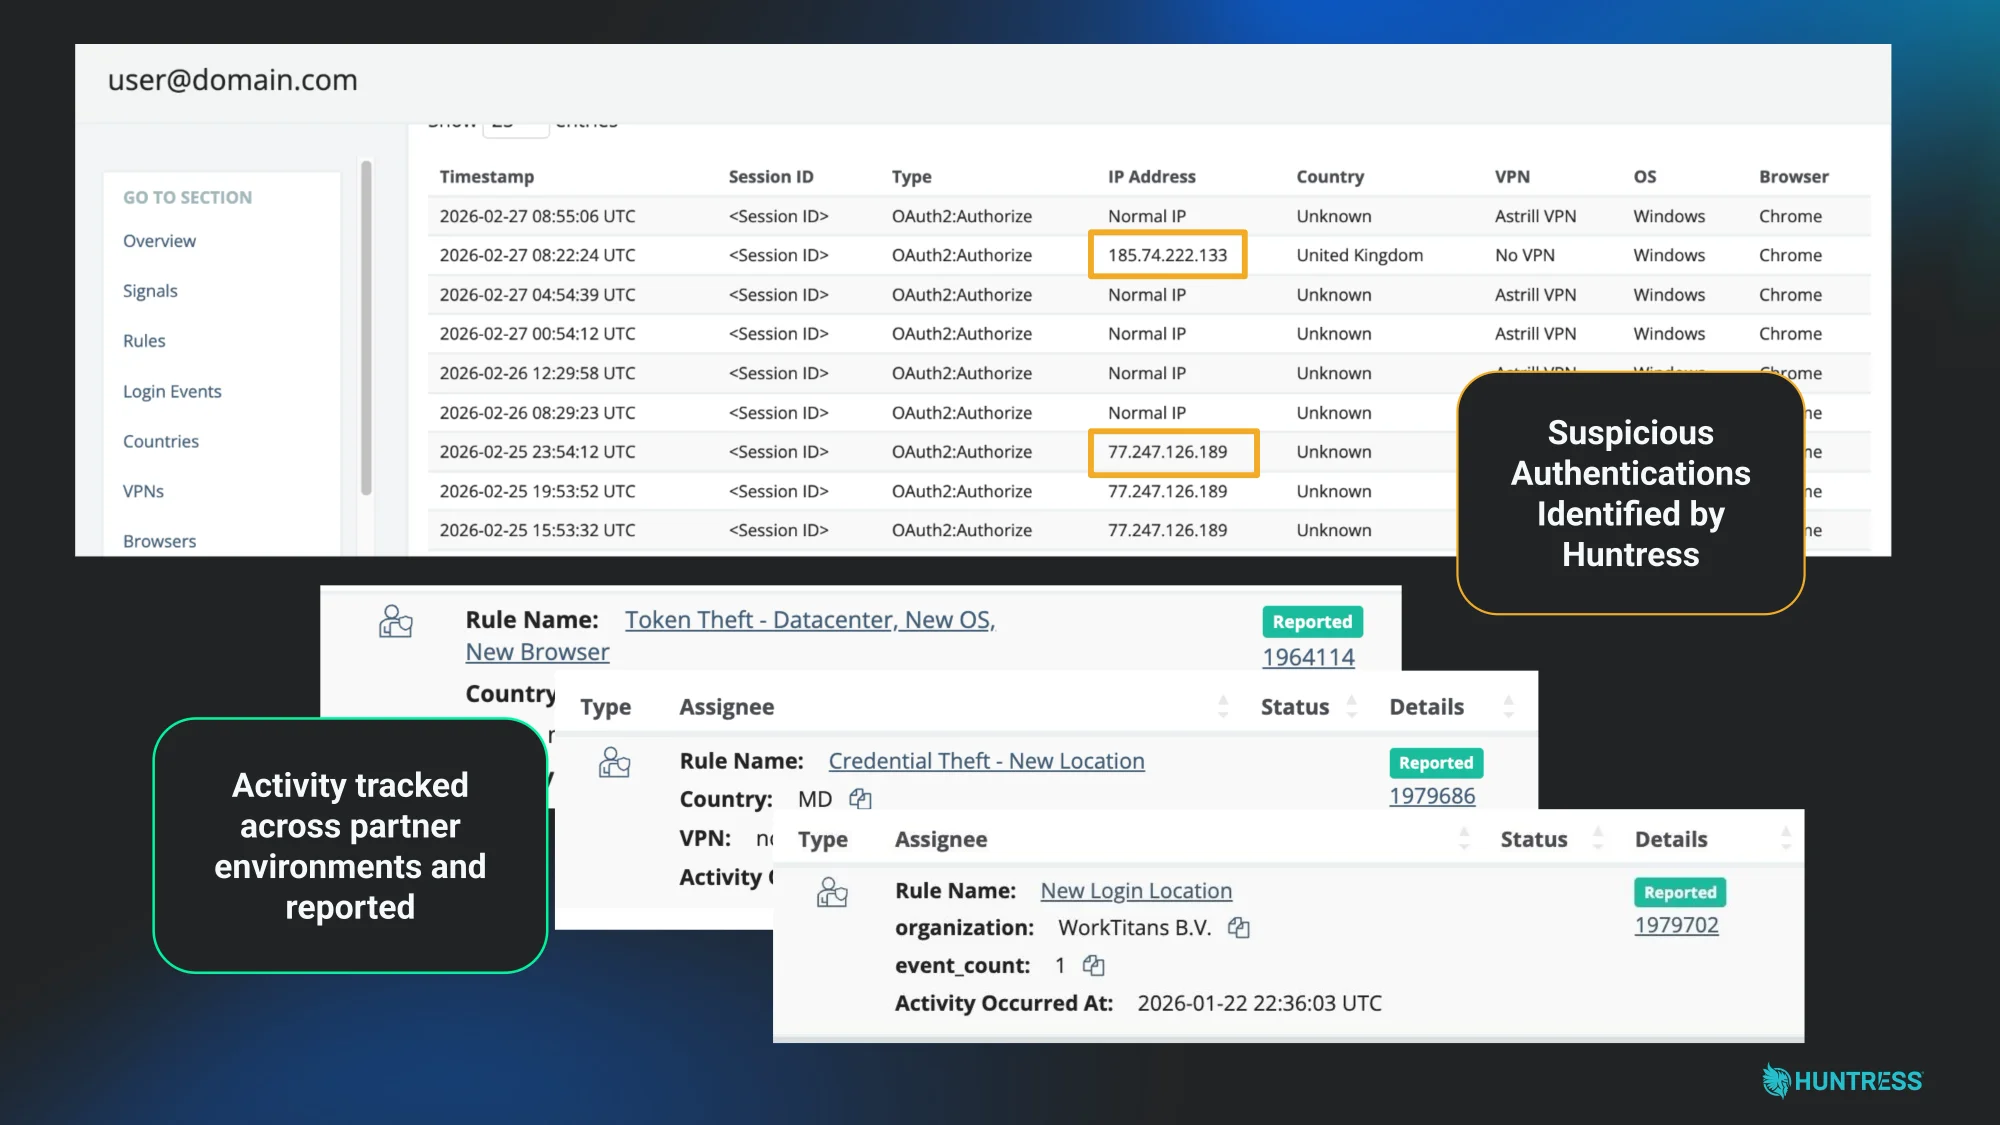The image size is (2000, 1125).
Task: Open the Browsers section
Action: coord(159,542)
